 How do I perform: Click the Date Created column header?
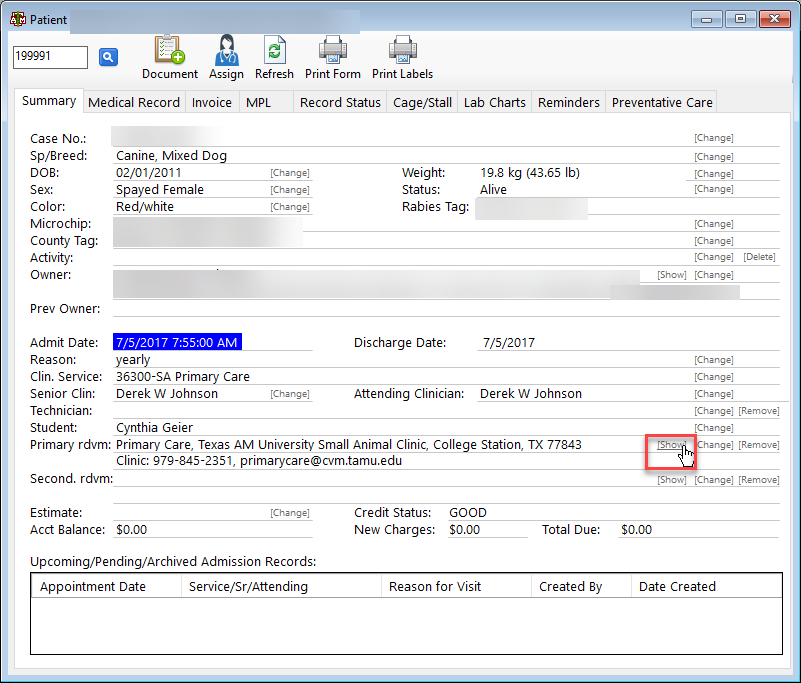coord(707,586)
